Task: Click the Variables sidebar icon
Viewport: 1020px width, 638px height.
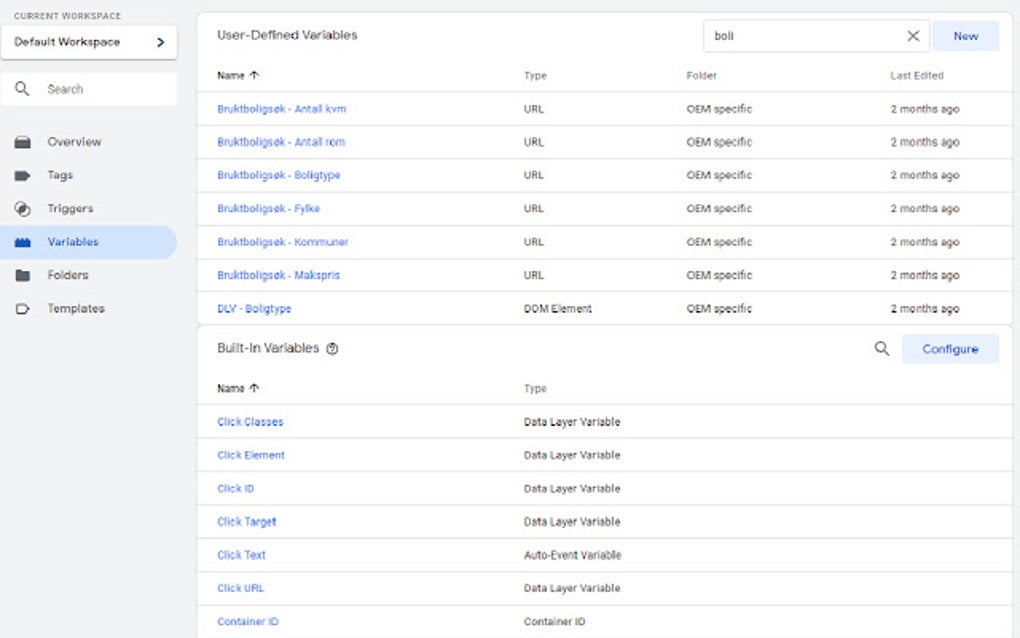Action: point(25,241)
